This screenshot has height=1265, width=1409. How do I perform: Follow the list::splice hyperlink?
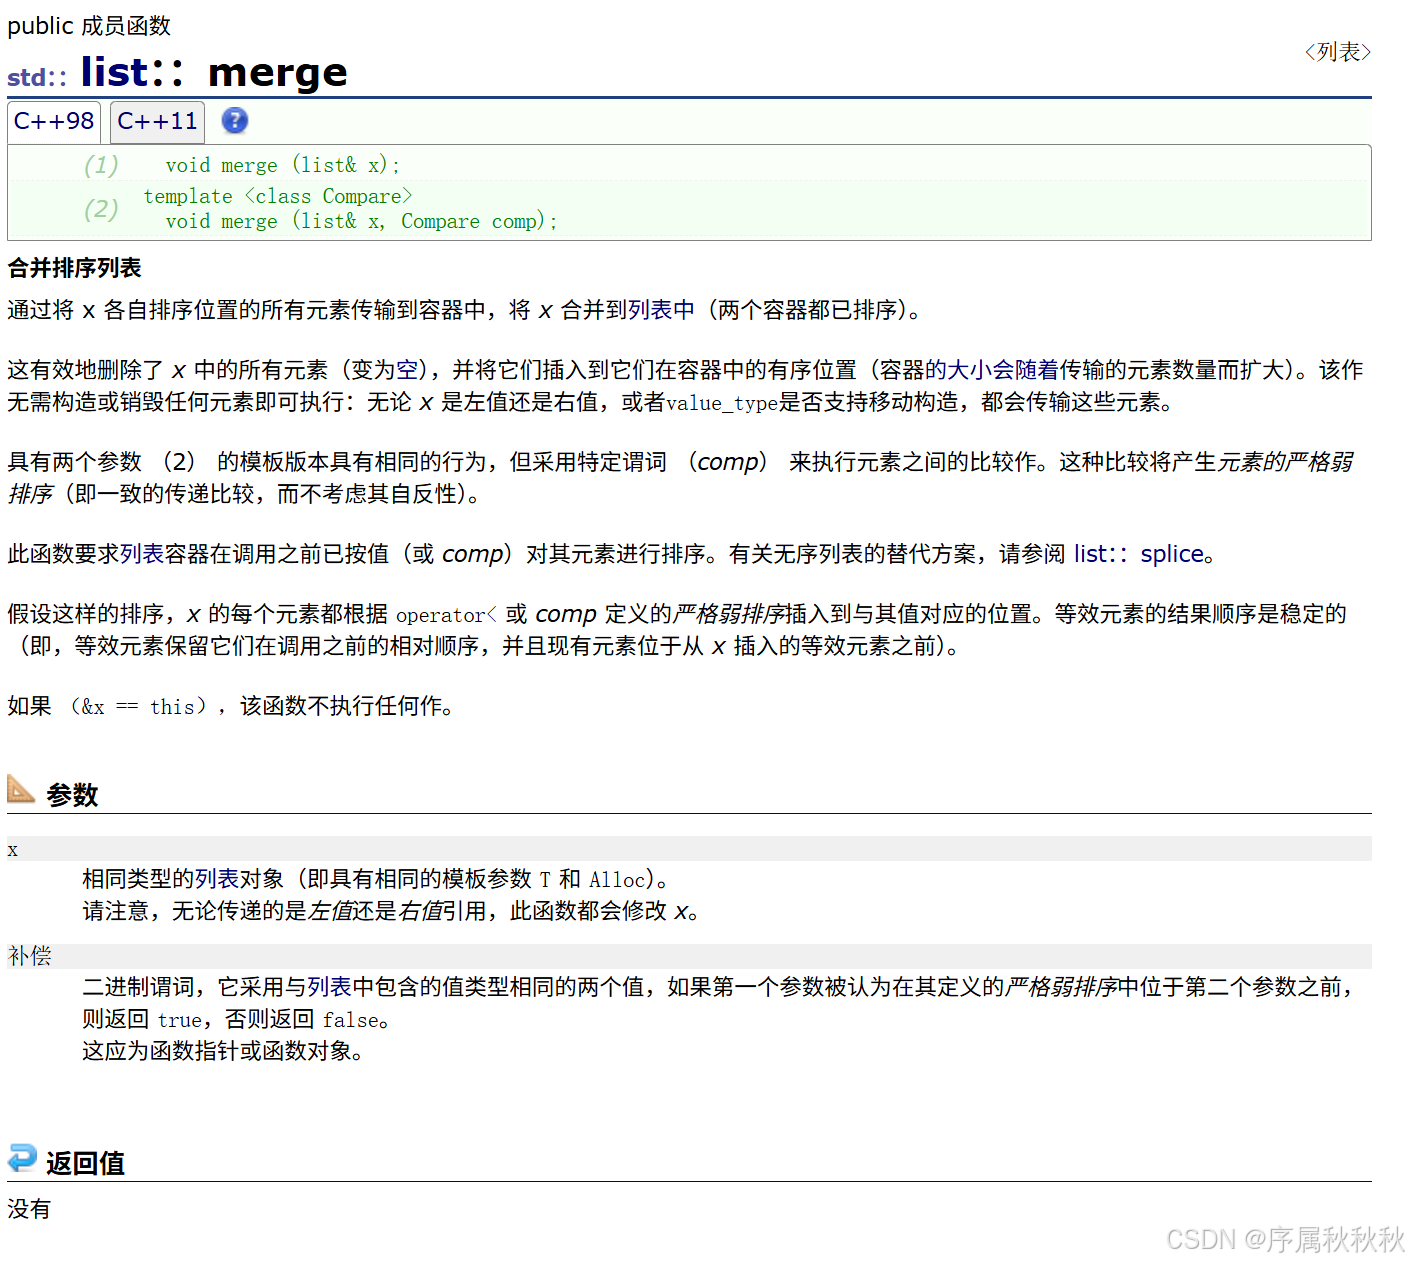coord(1140,554)
